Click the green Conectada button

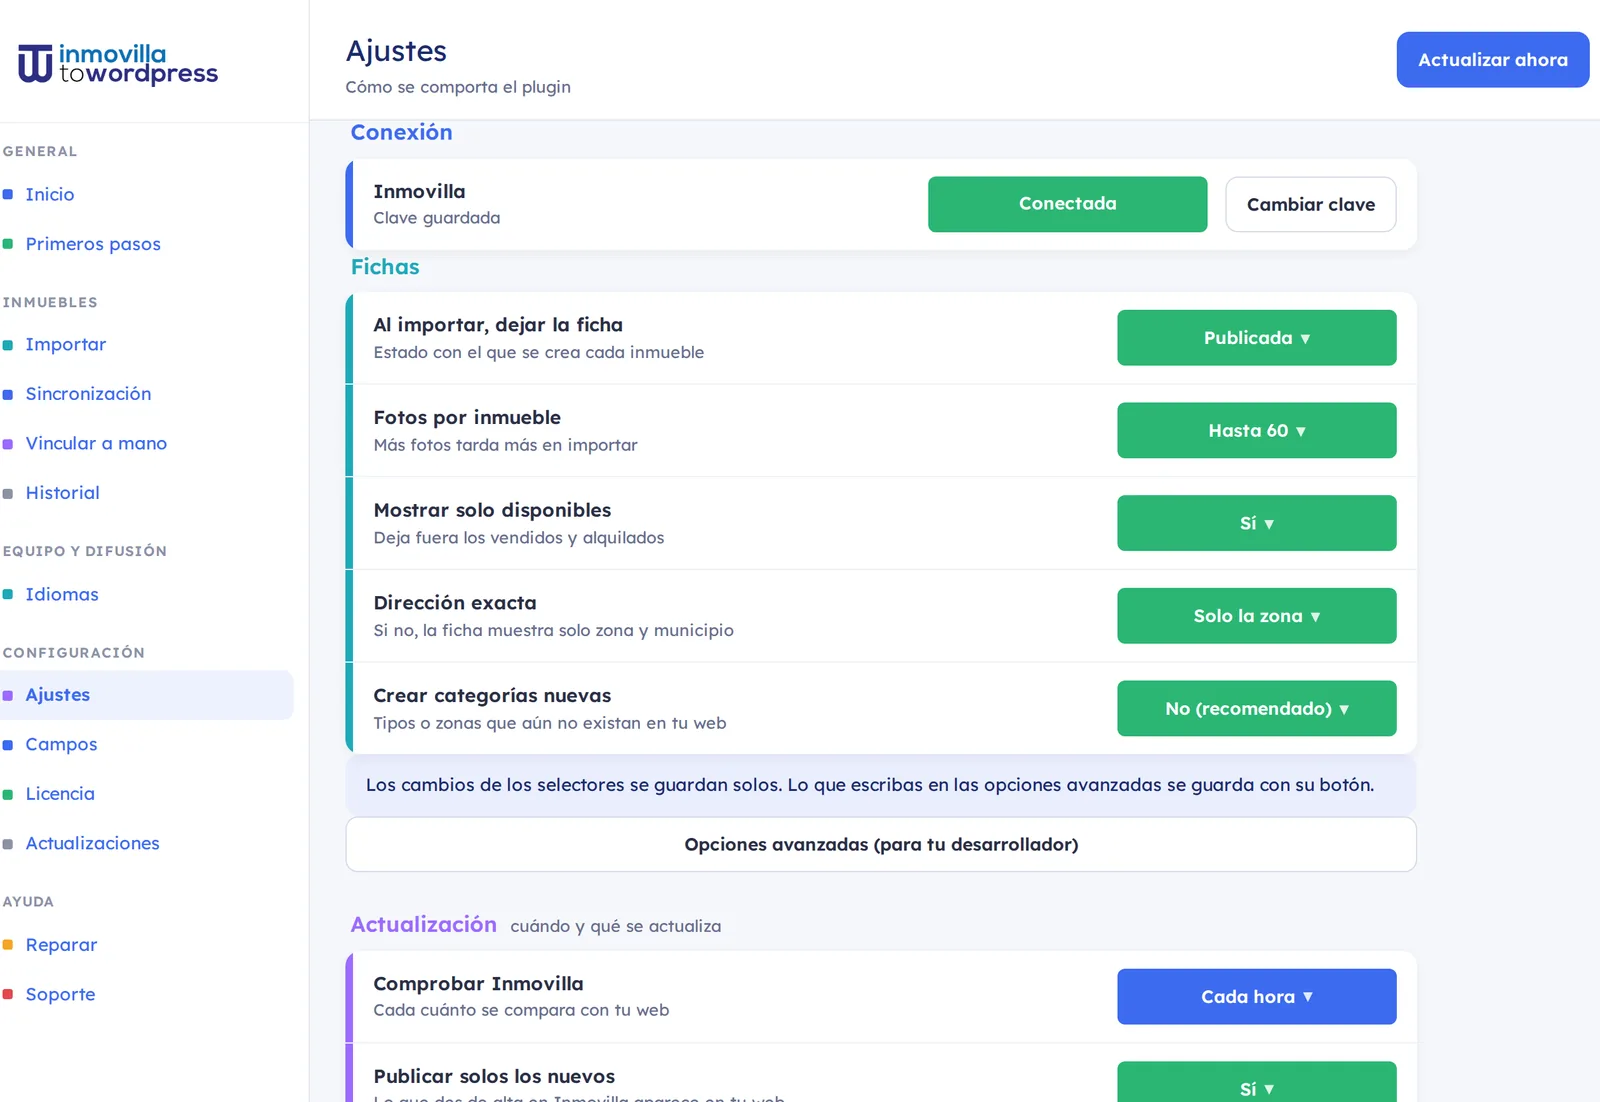coord(1067,204)
